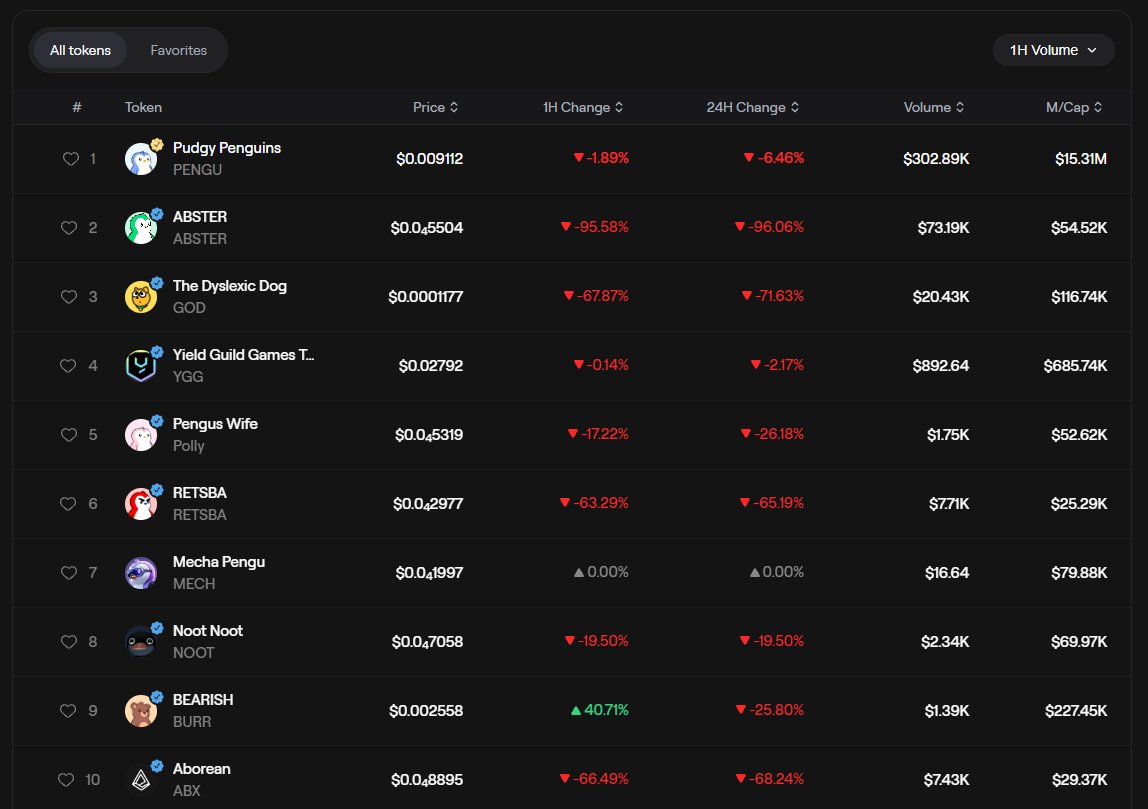1148x809 pixels.
Task: Favorite ABSTER with the heart icon
Action: click(69, 228)
